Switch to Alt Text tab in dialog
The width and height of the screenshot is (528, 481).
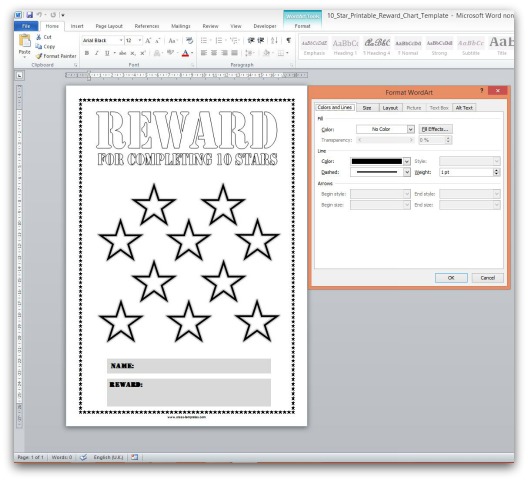click(464, 108)
